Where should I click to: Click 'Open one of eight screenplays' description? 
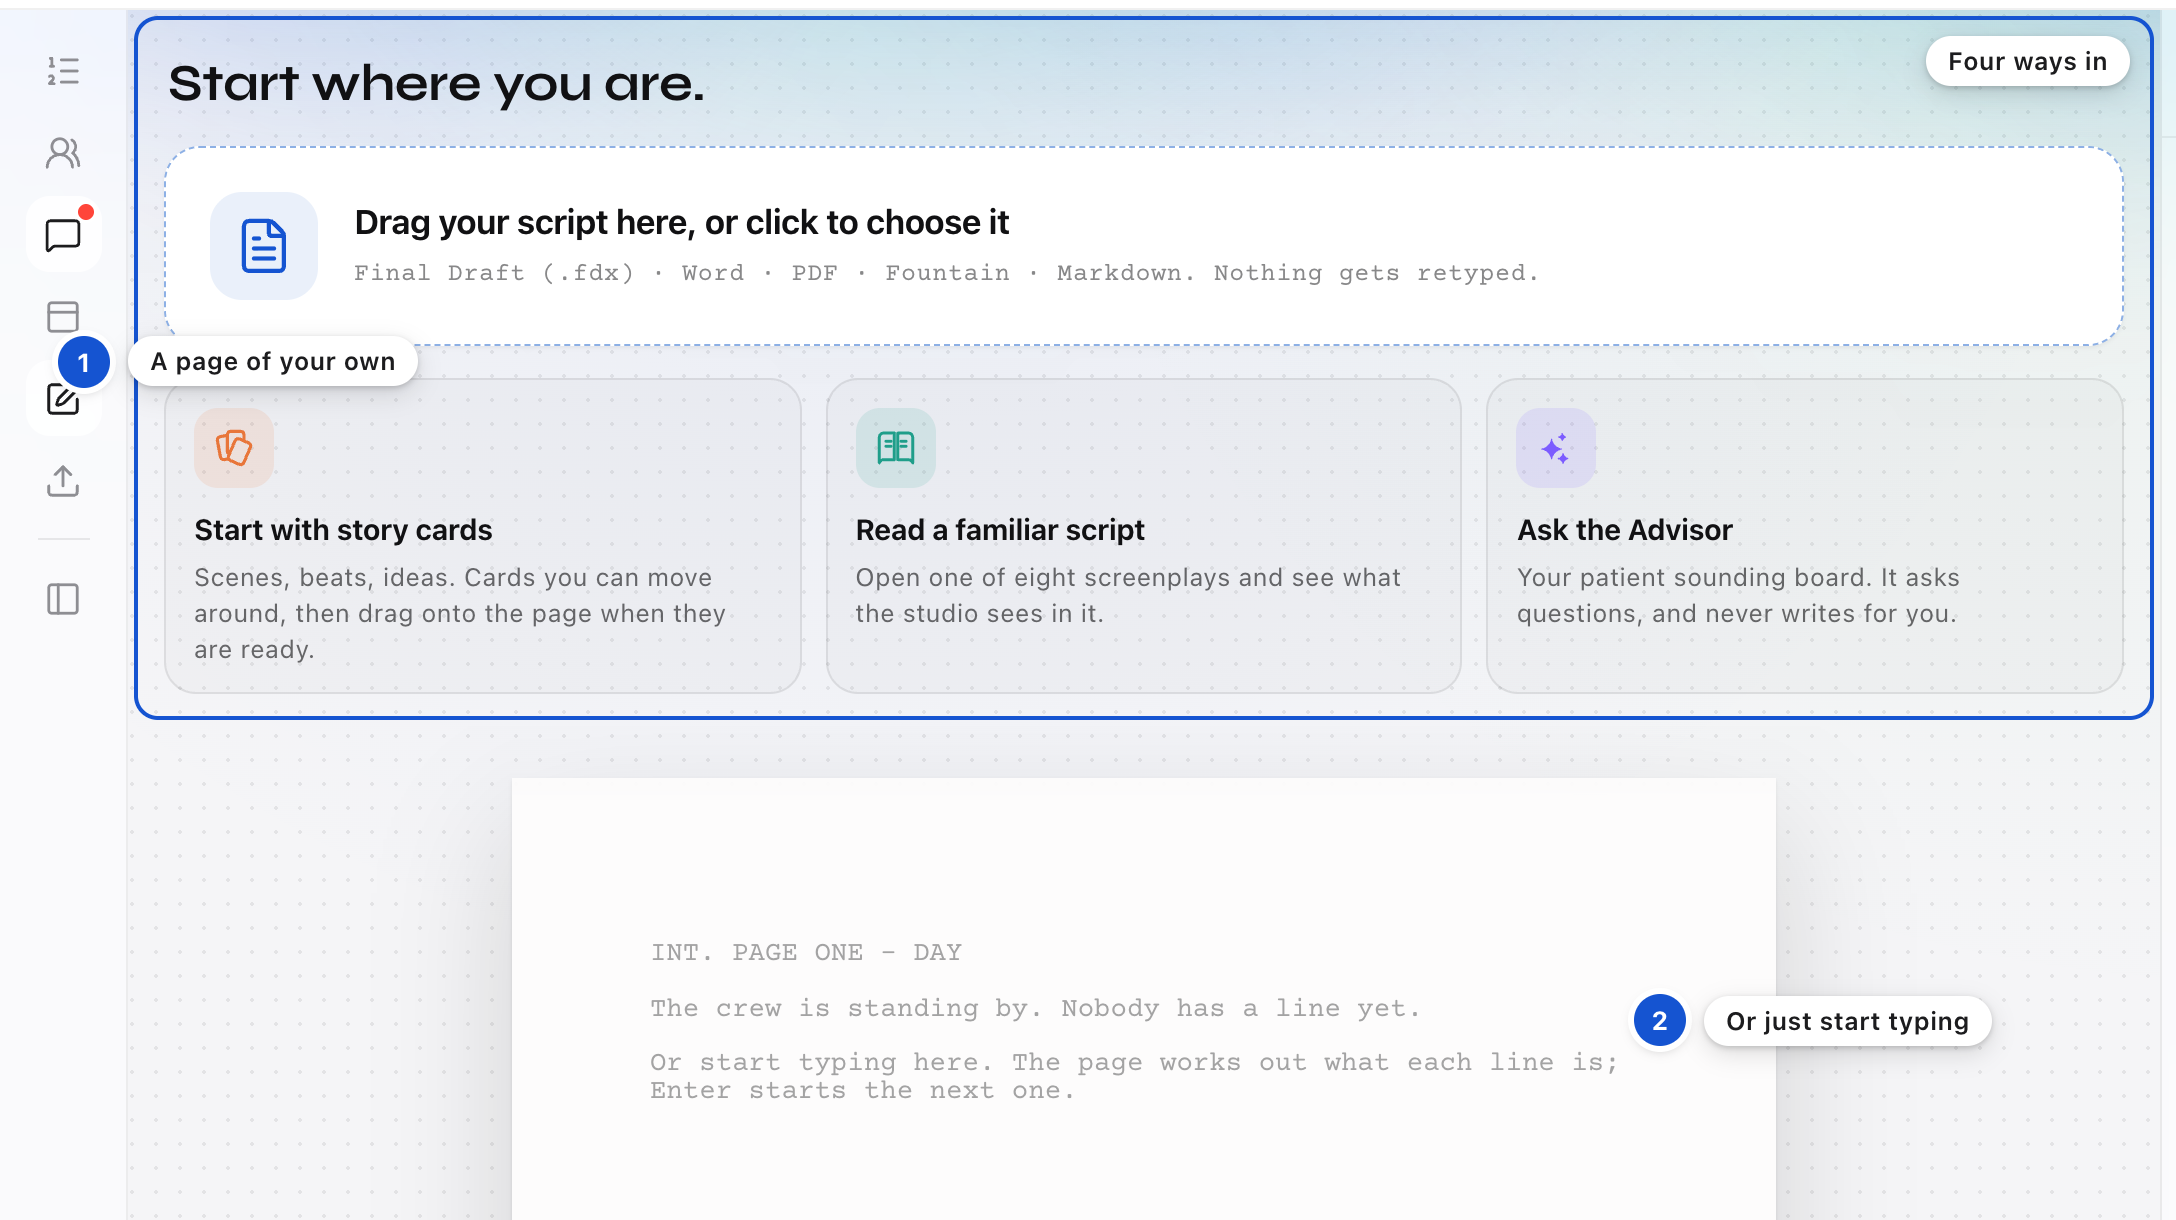coord(1128,595)
